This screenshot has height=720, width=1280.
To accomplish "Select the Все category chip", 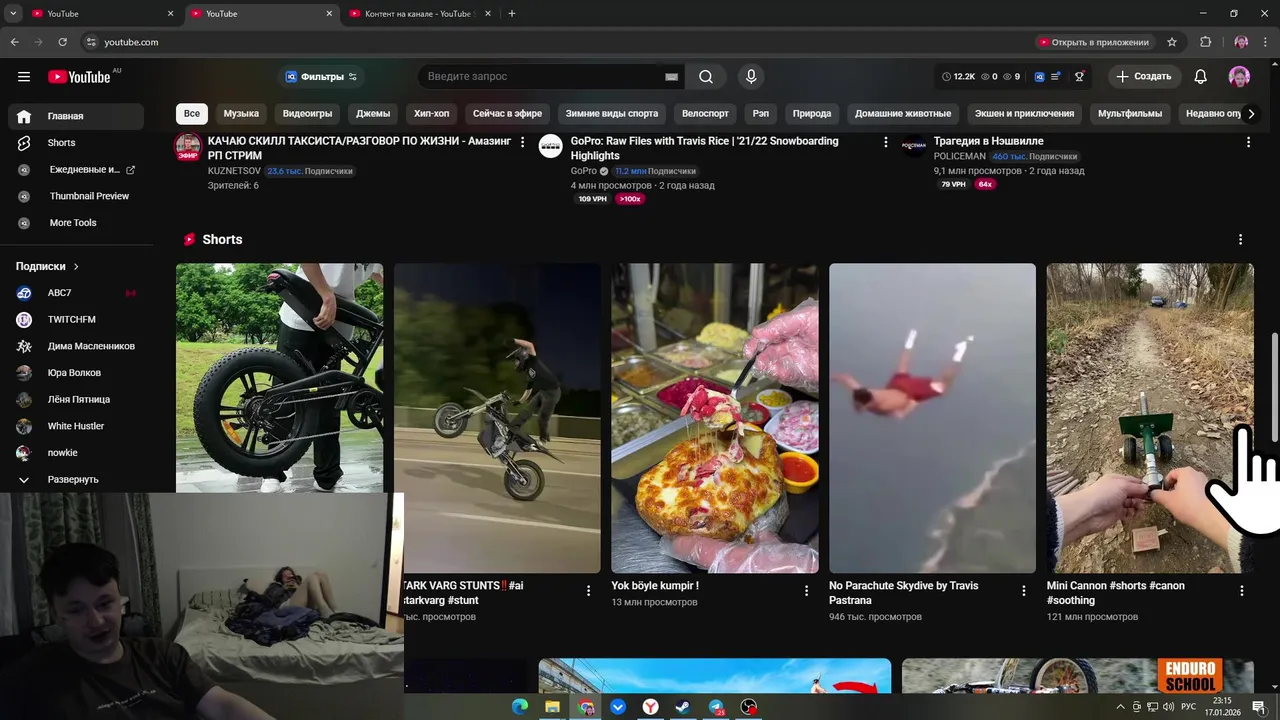I will (x=192, y=114).
